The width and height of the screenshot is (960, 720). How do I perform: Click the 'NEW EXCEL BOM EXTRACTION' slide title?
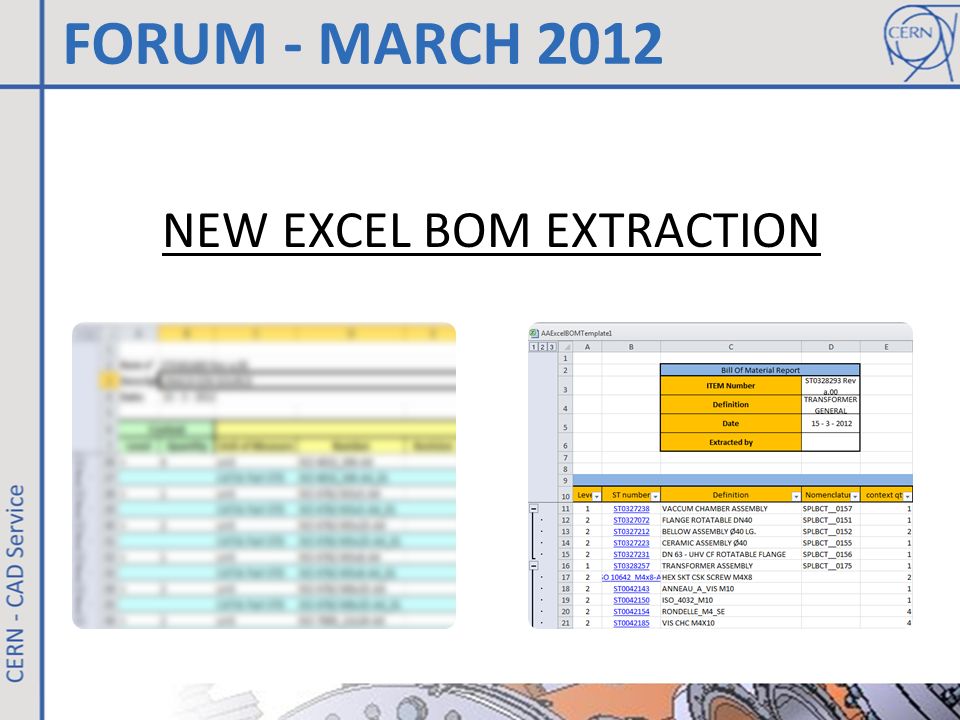491,231
